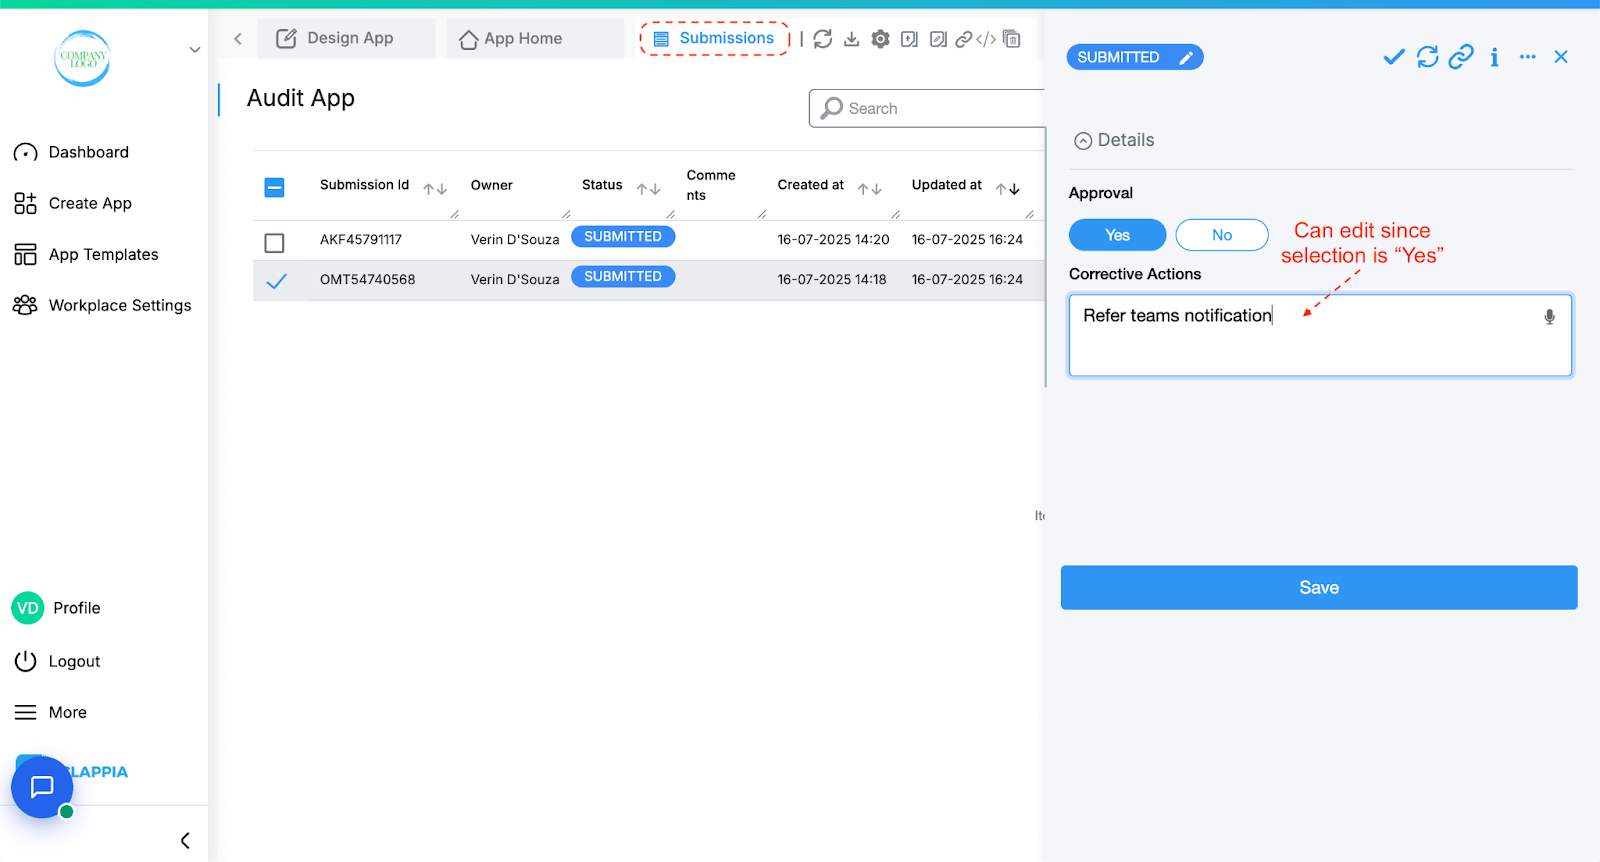
Task: Click the link icon in details panel header
Action: pyautogui.click(x=1461, y=57)
